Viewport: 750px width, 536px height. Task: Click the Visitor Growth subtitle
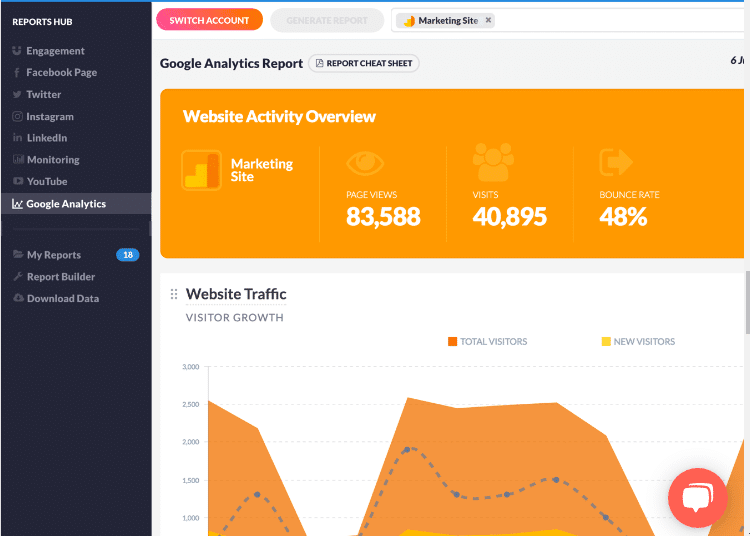click(x=234, y=317)
